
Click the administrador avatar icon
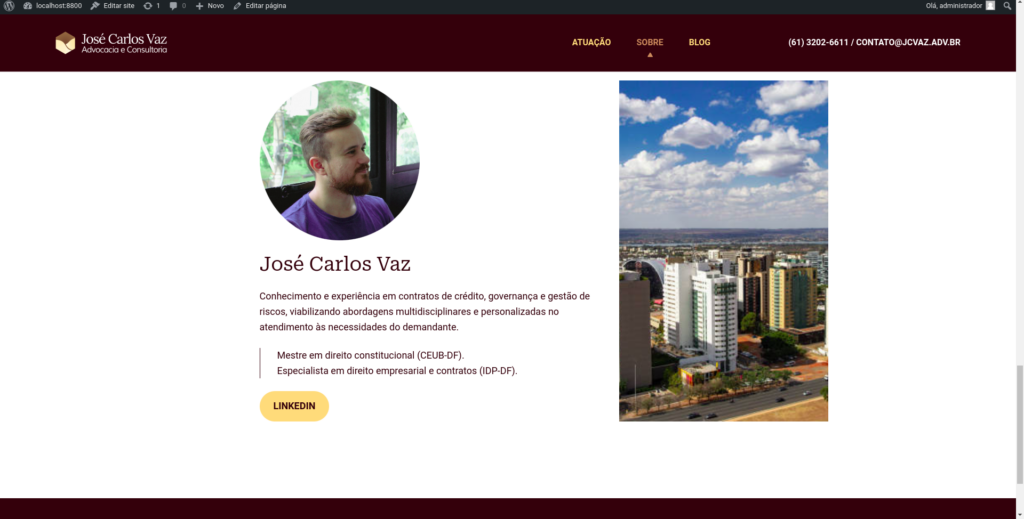pos(990,6)
